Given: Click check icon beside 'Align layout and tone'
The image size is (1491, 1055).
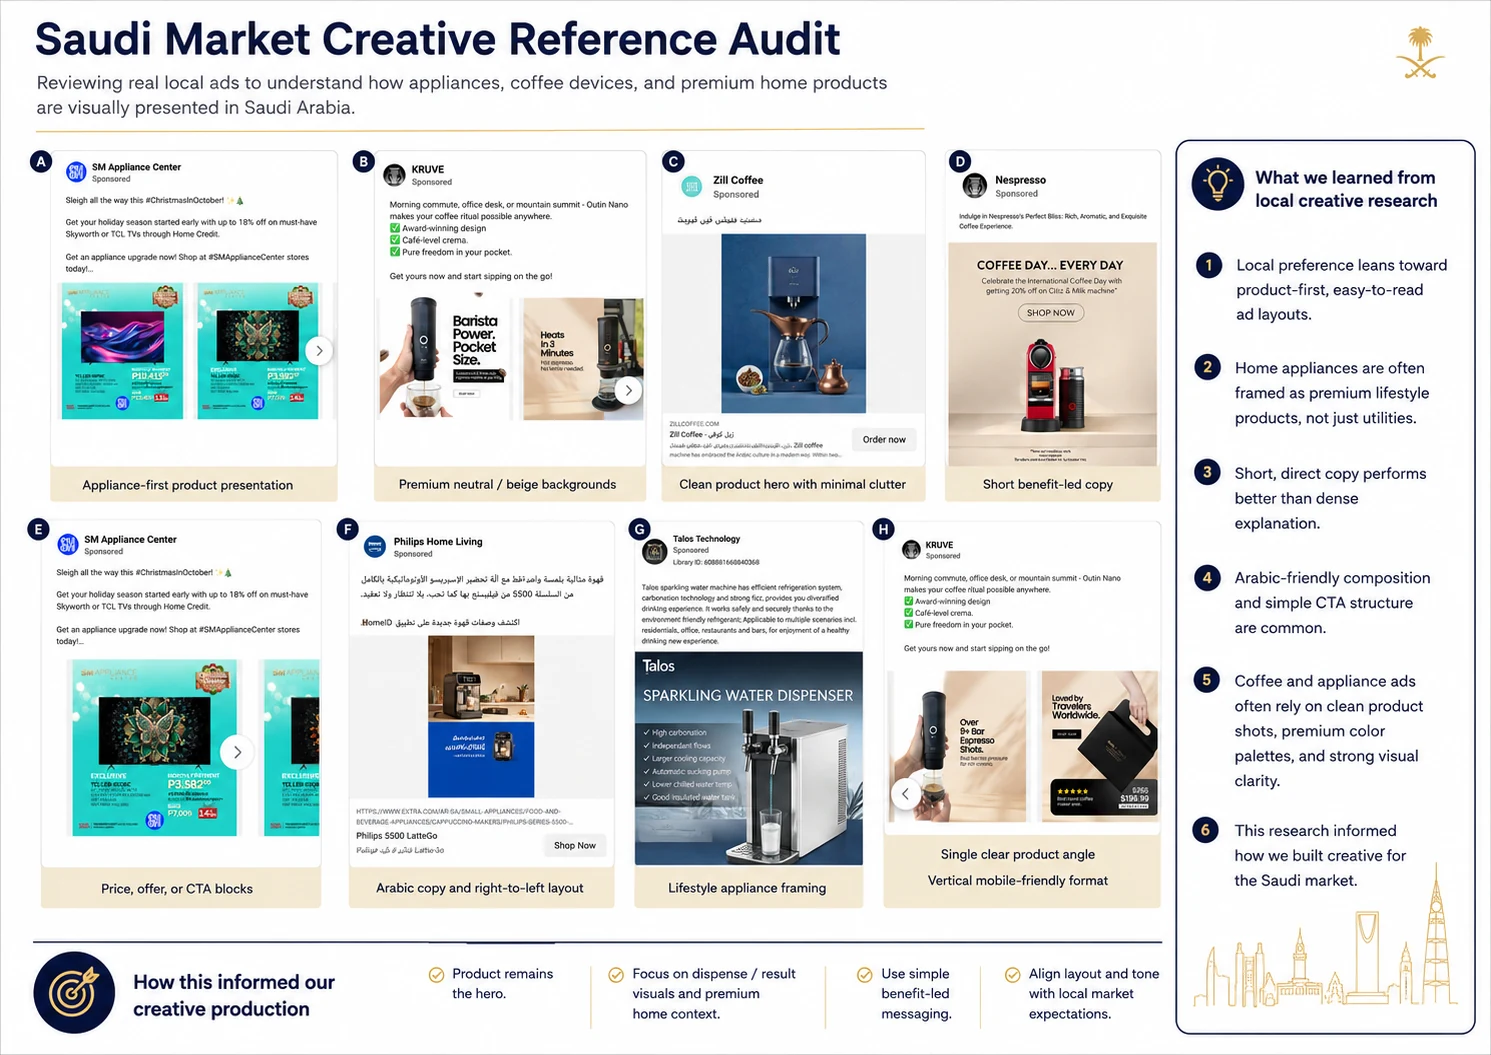Looking at the screenshot, I should point(1013,975).
